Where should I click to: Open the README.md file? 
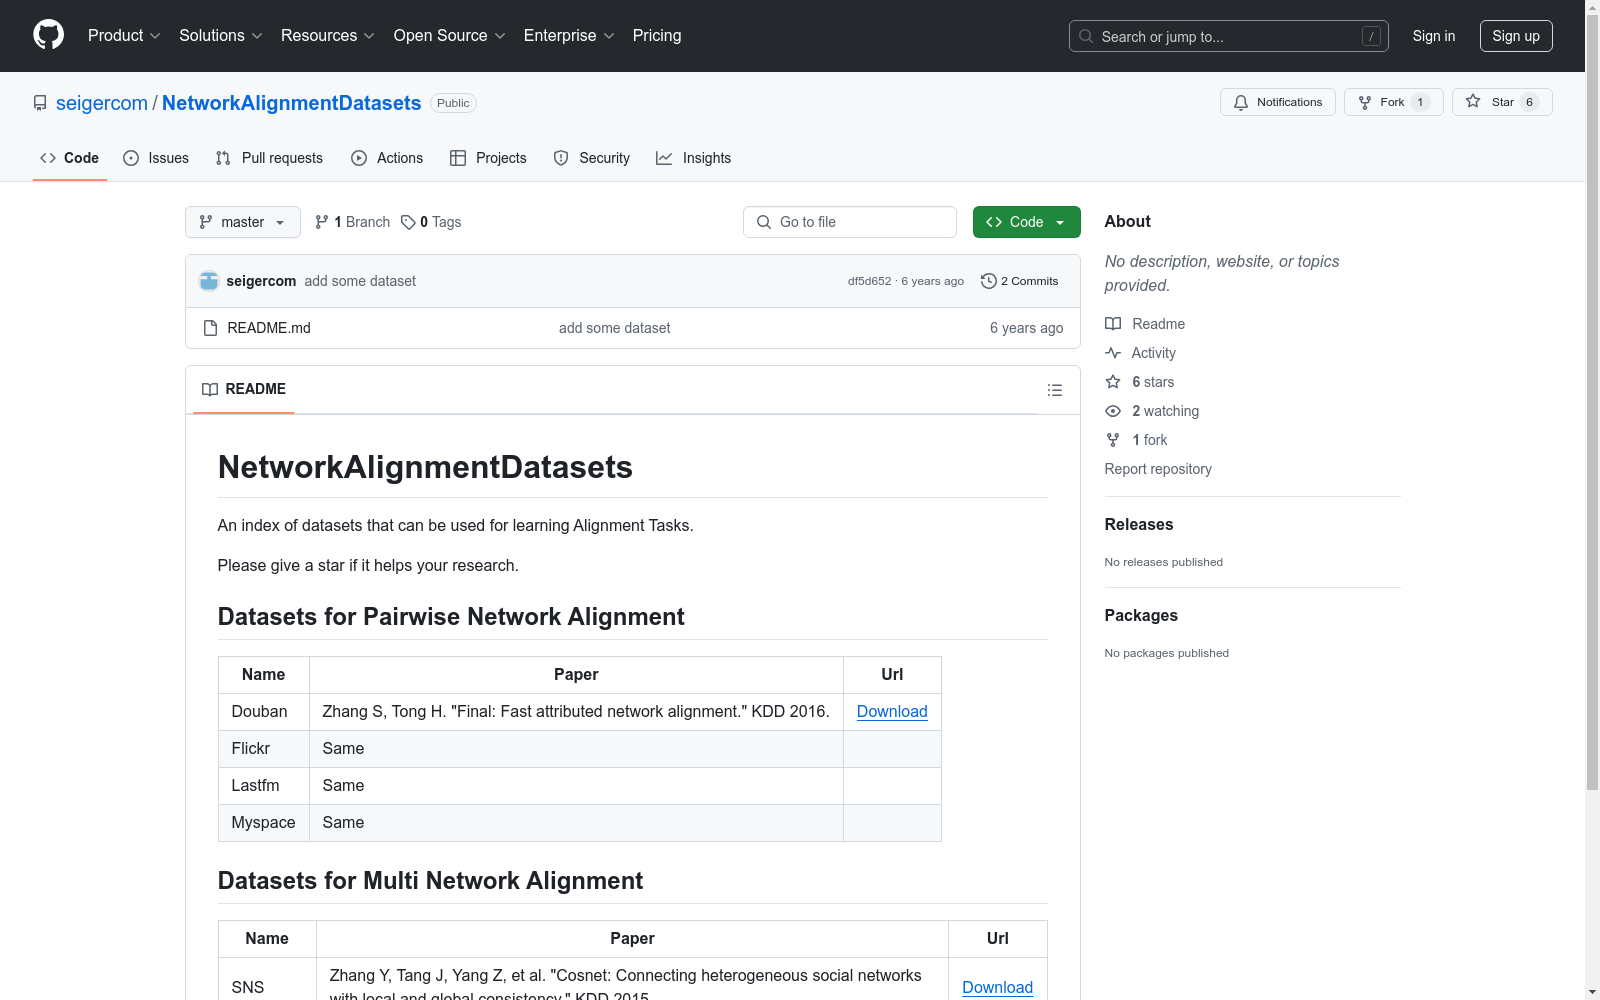pos(269,328)
